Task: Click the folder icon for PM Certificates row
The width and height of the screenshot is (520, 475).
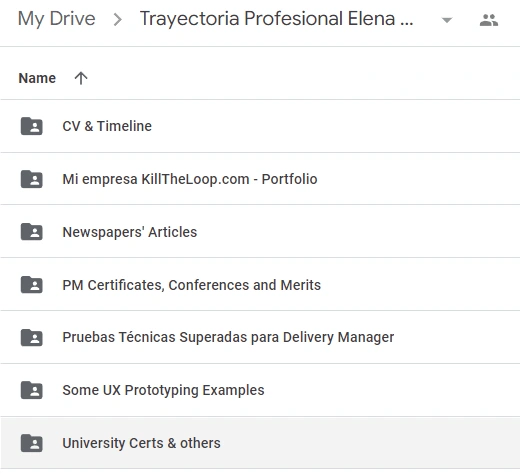Action: click(32, 285)
